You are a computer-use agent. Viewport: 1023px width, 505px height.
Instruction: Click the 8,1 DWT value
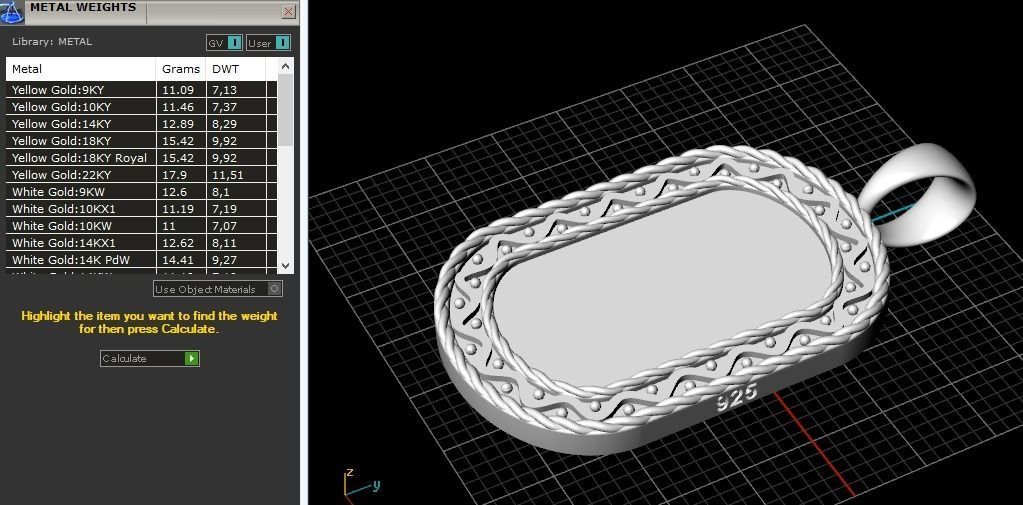pos(220,192)
